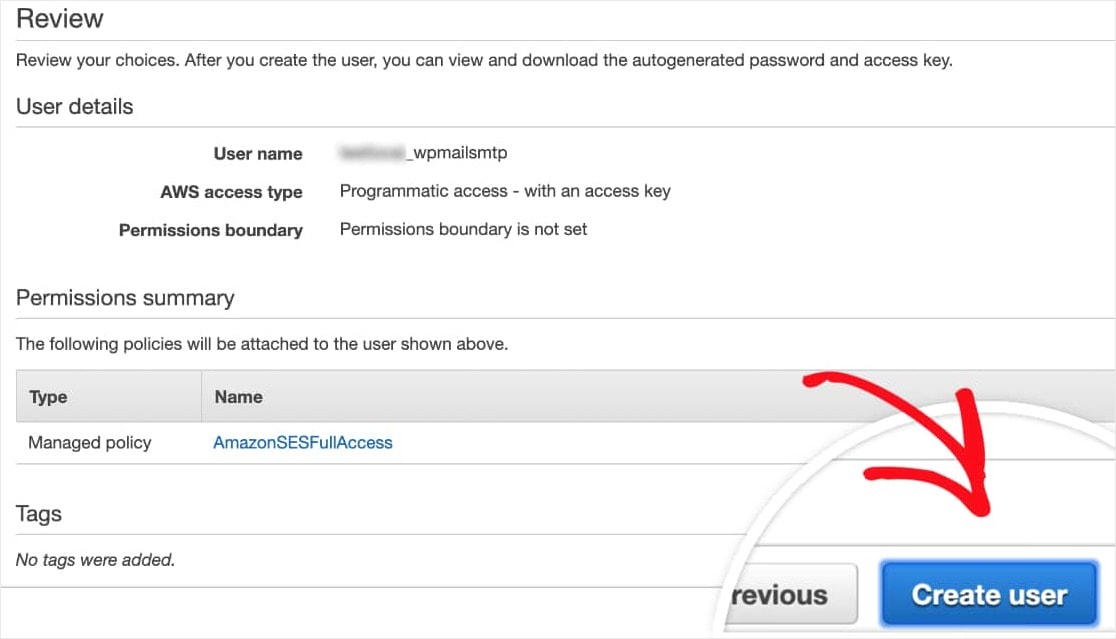Click the Programmatic access description text
The image size is (1116, 639).
[505, 191]
